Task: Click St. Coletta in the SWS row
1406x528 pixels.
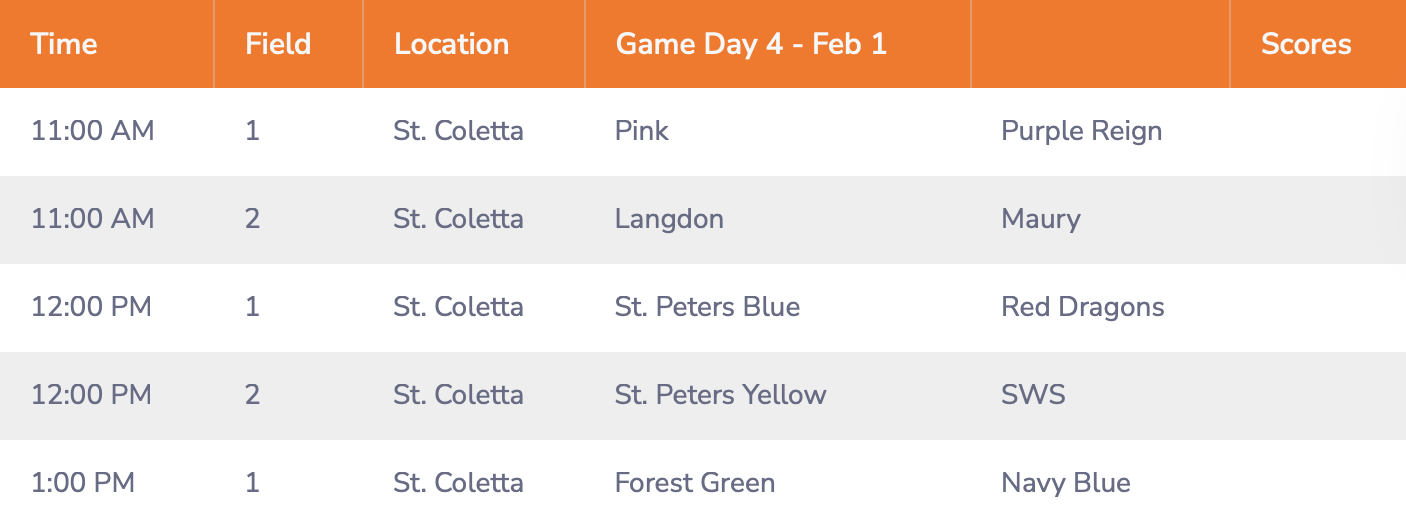Action: click(x=458, y=395)
